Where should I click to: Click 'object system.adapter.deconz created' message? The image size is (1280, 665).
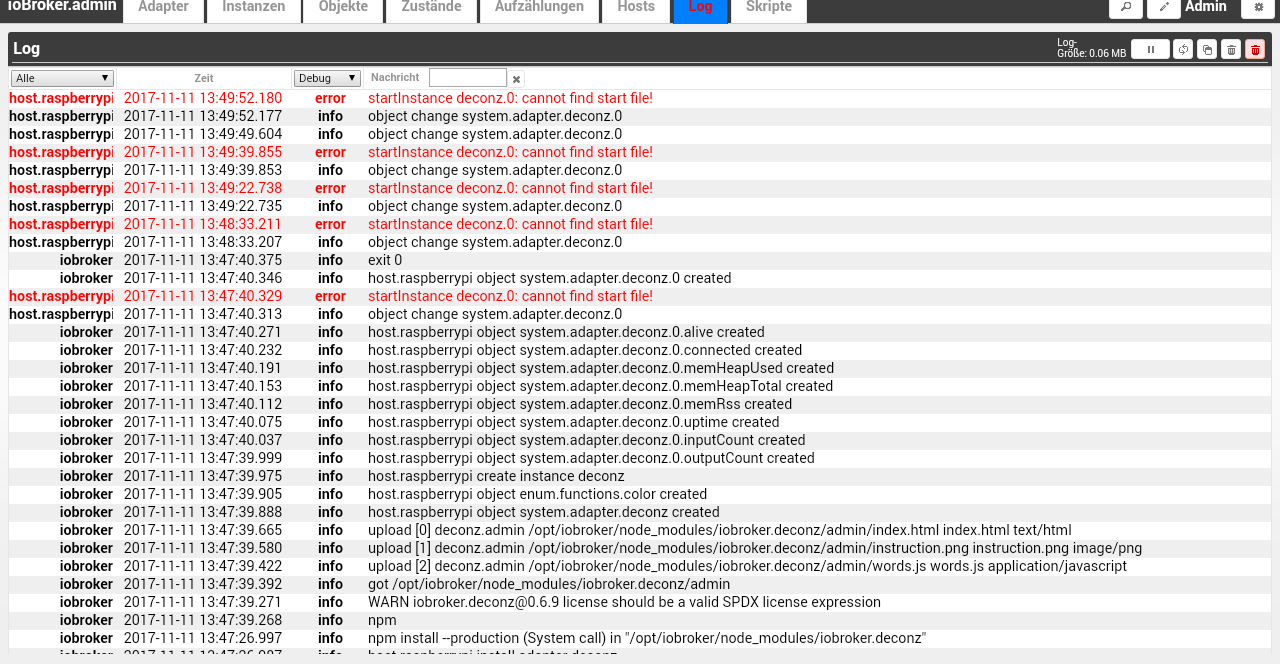click(544, 512)
